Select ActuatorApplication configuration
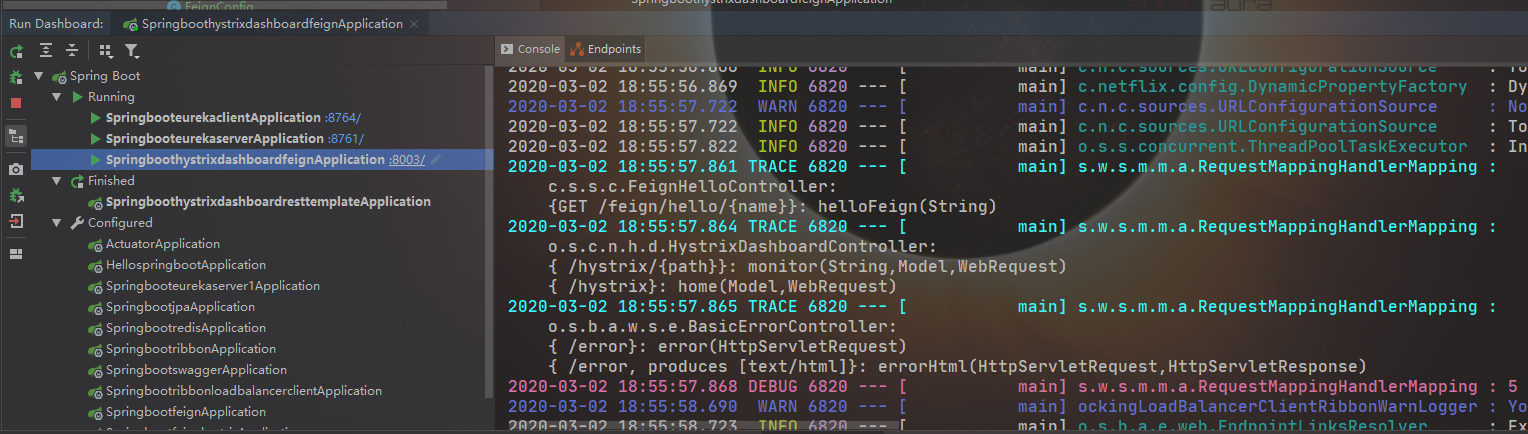This screenshot has height=434, width=1528. point(163,244)
